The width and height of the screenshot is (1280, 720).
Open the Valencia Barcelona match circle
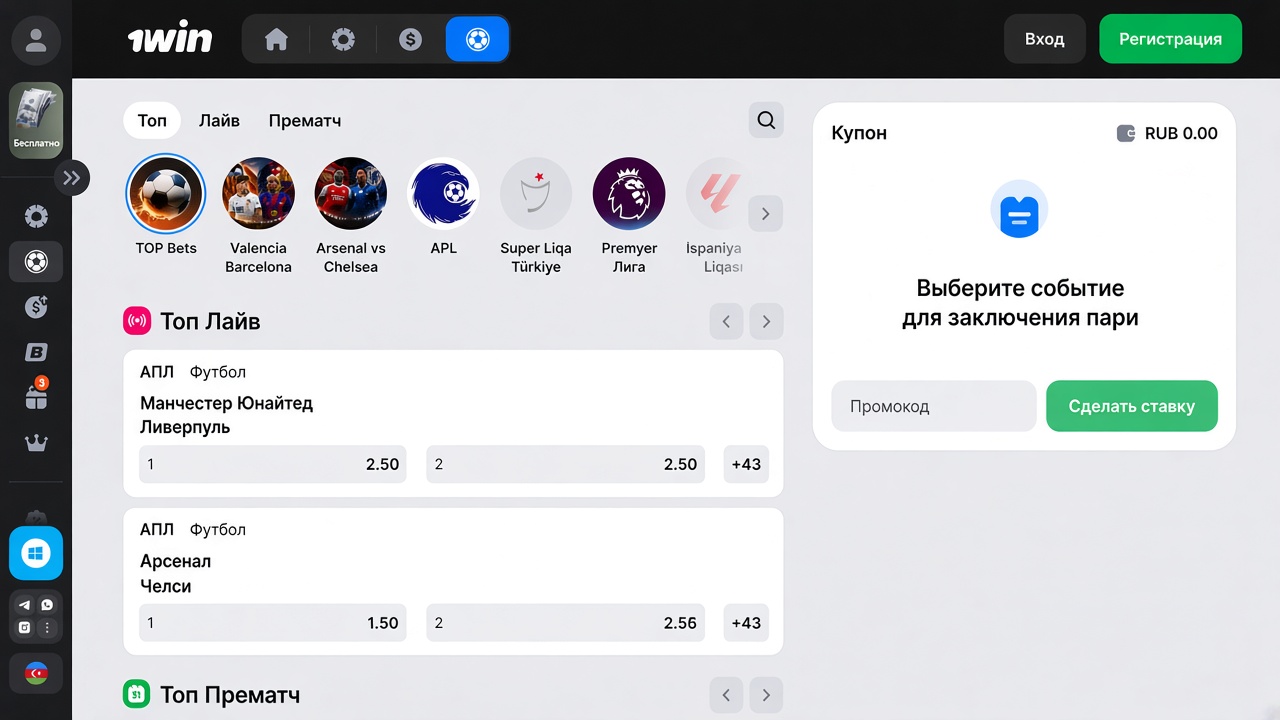point(259,194)
